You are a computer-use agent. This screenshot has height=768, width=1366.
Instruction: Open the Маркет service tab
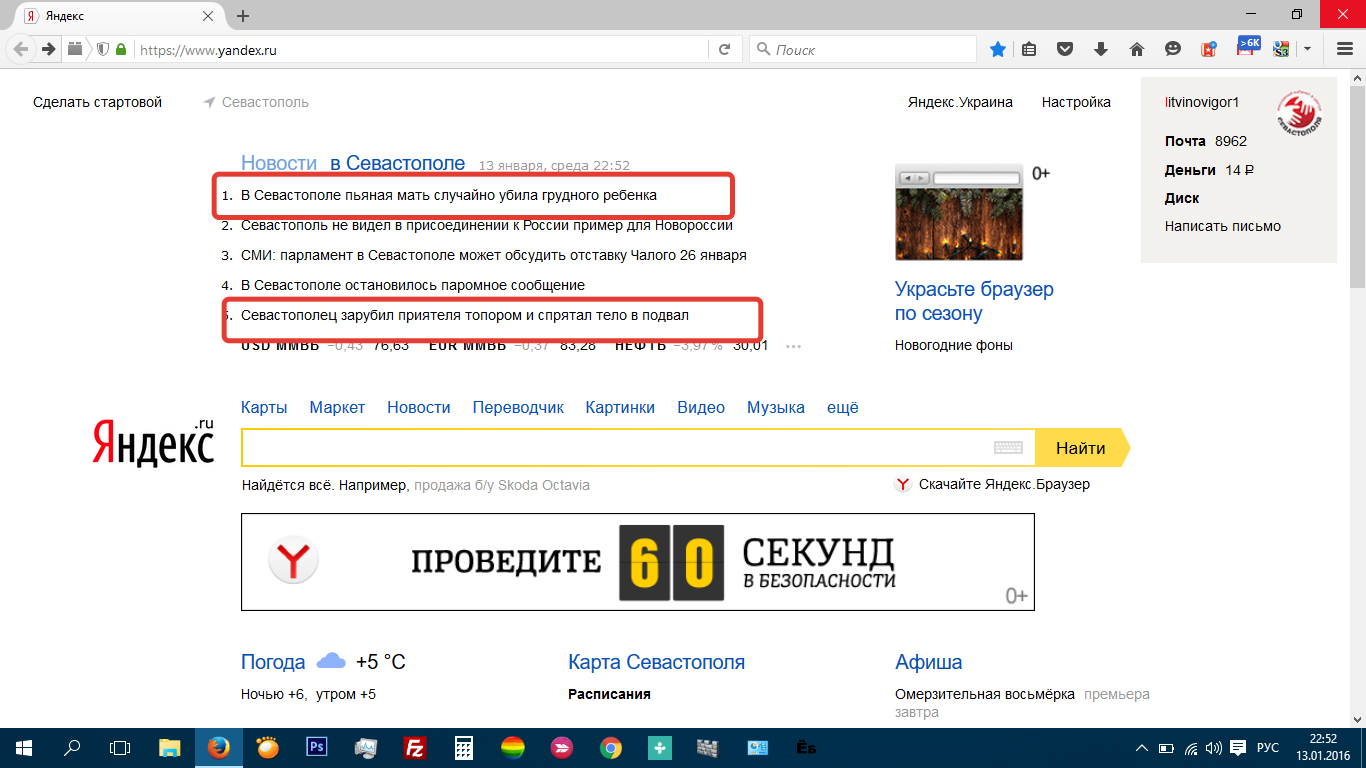click(x=337, y=407)
